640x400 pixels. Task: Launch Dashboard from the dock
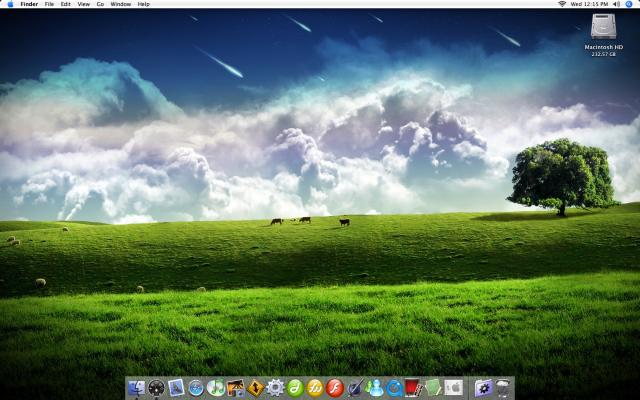tap(156, 388)
